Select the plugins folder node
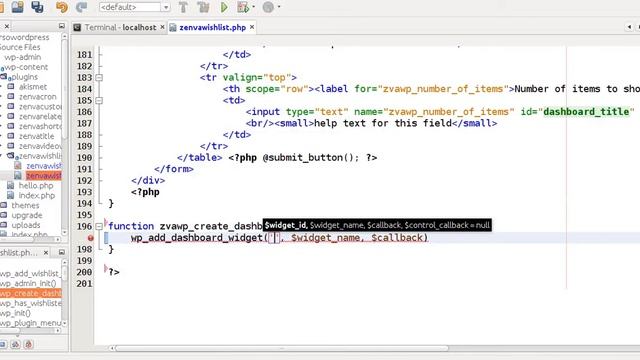Viewport: 640px width, 360px height. point(24,77)
